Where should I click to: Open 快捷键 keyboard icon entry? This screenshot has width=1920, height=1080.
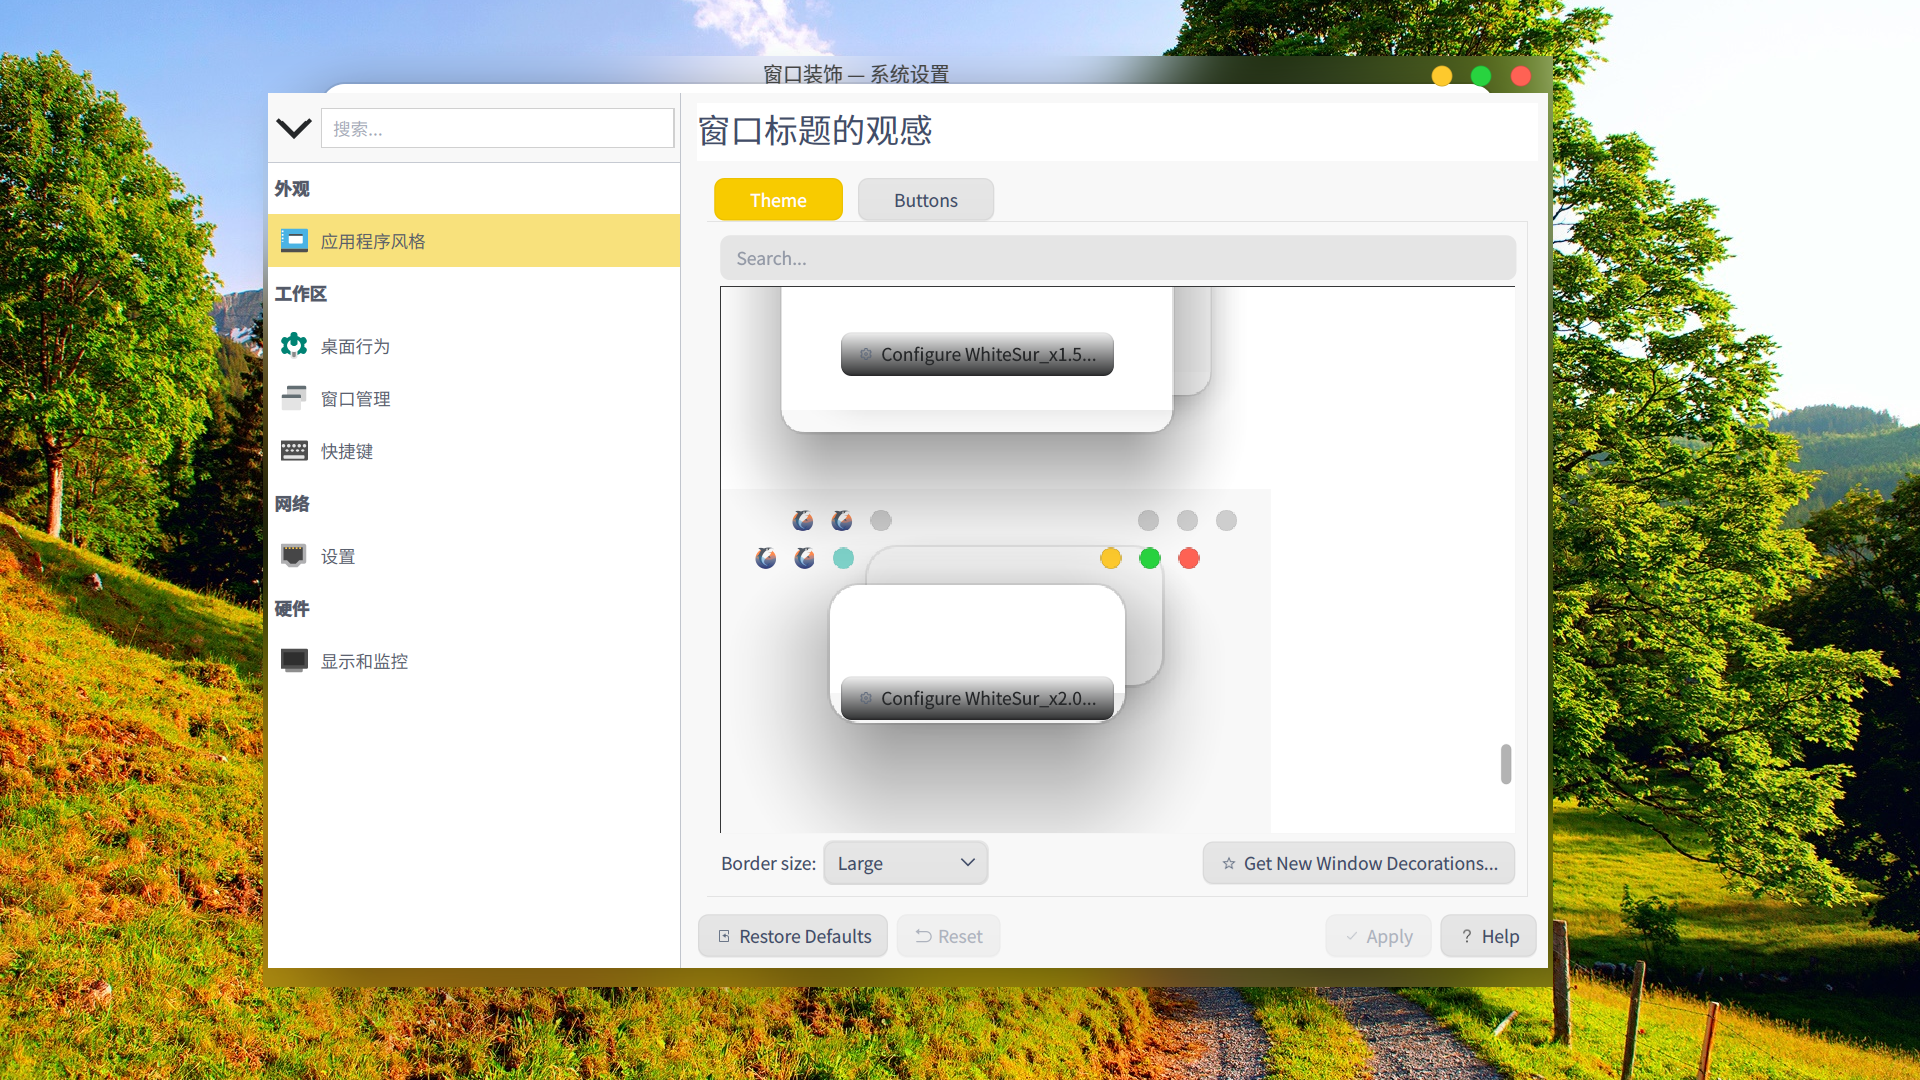click(x=294, y=451)
